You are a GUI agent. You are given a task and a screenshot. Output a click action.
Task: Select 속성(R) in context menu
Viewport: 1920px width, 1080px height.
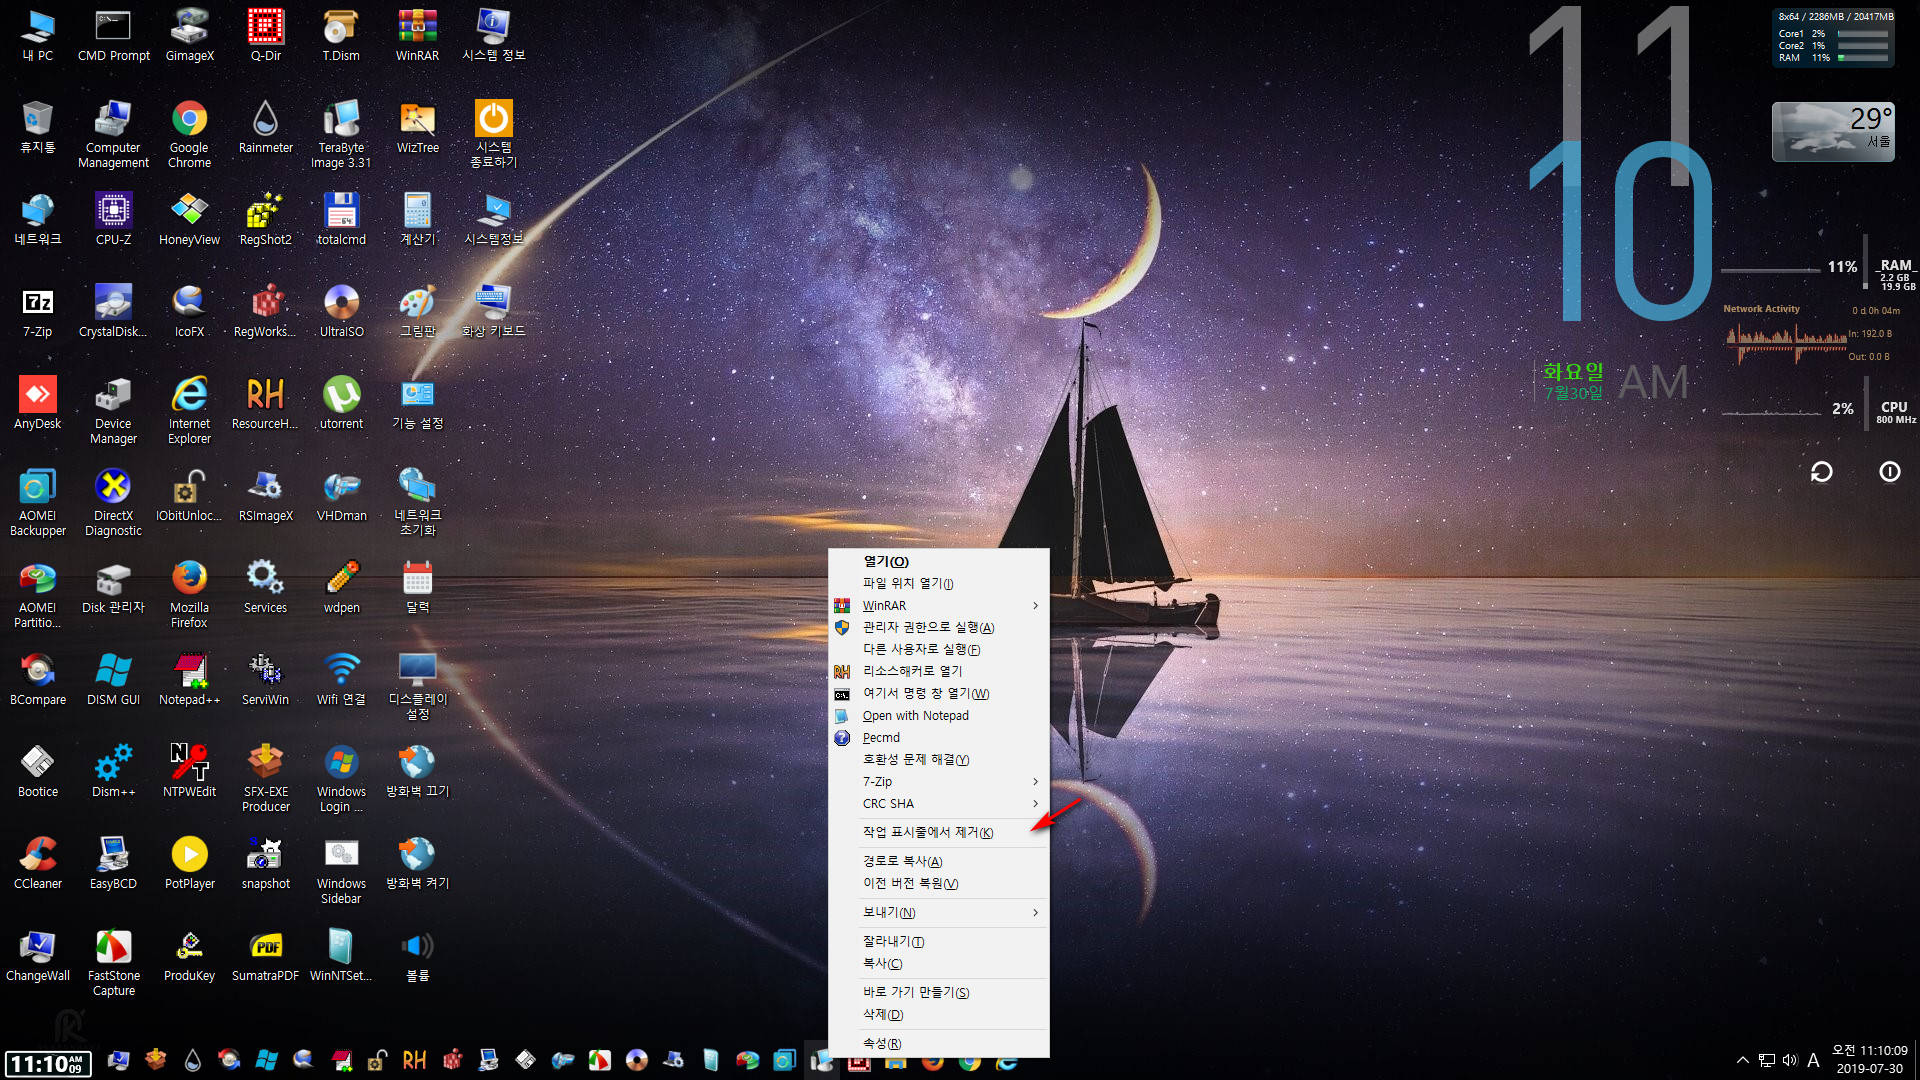939,1043
